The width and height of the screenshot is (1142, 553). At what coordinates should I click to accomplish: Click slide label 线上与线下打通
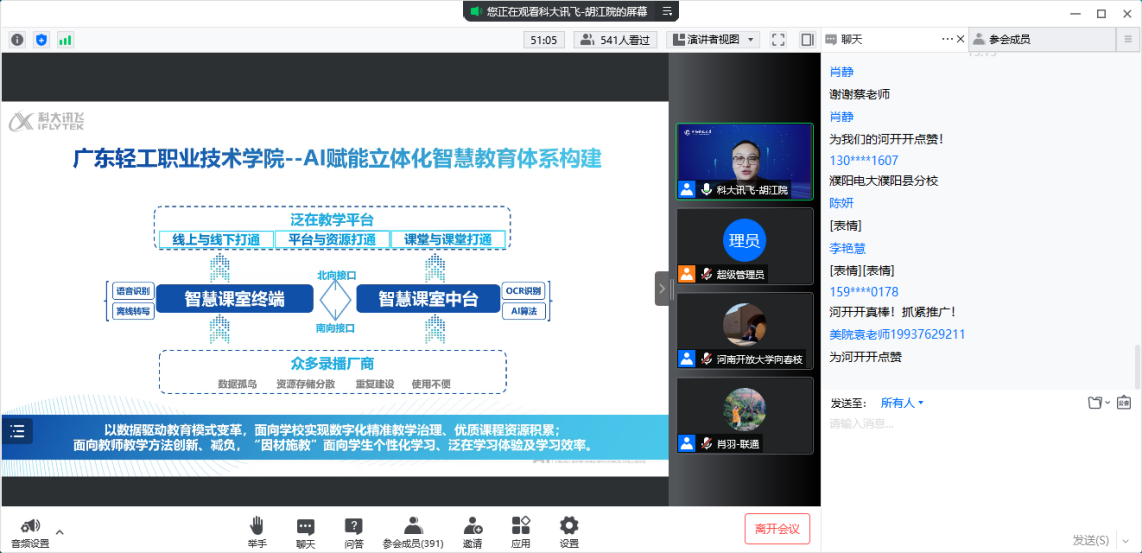pos(217,239)
